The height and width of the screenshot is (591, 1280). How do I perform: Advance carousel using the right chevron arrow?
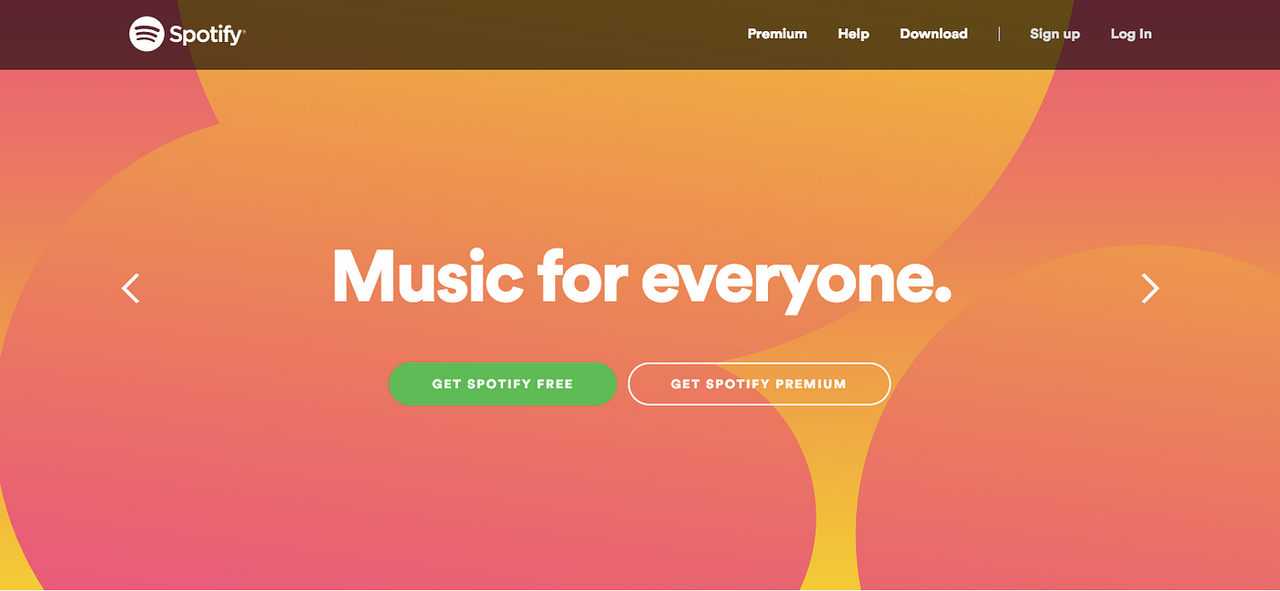1150,288
